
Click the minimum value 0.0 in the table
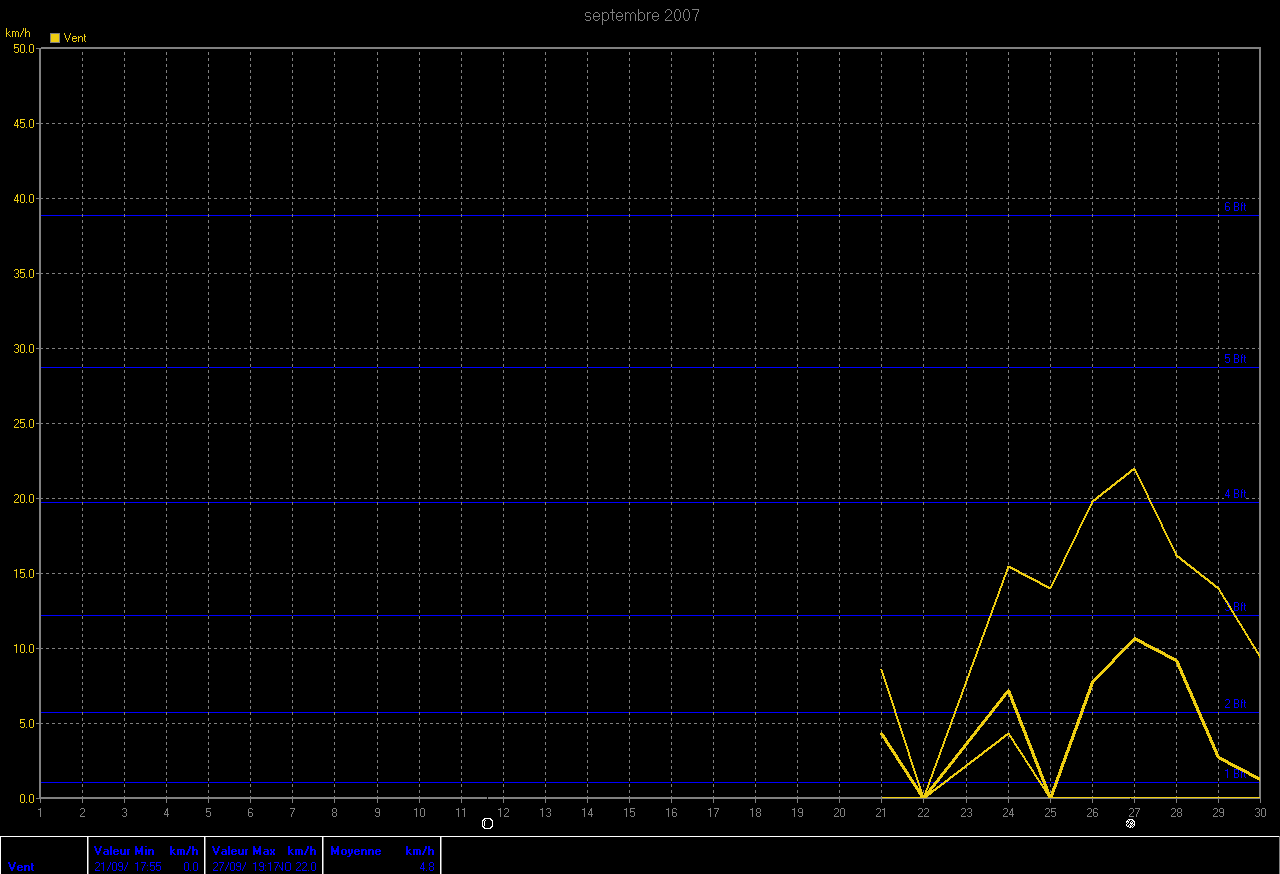click(x=191, y=867)
